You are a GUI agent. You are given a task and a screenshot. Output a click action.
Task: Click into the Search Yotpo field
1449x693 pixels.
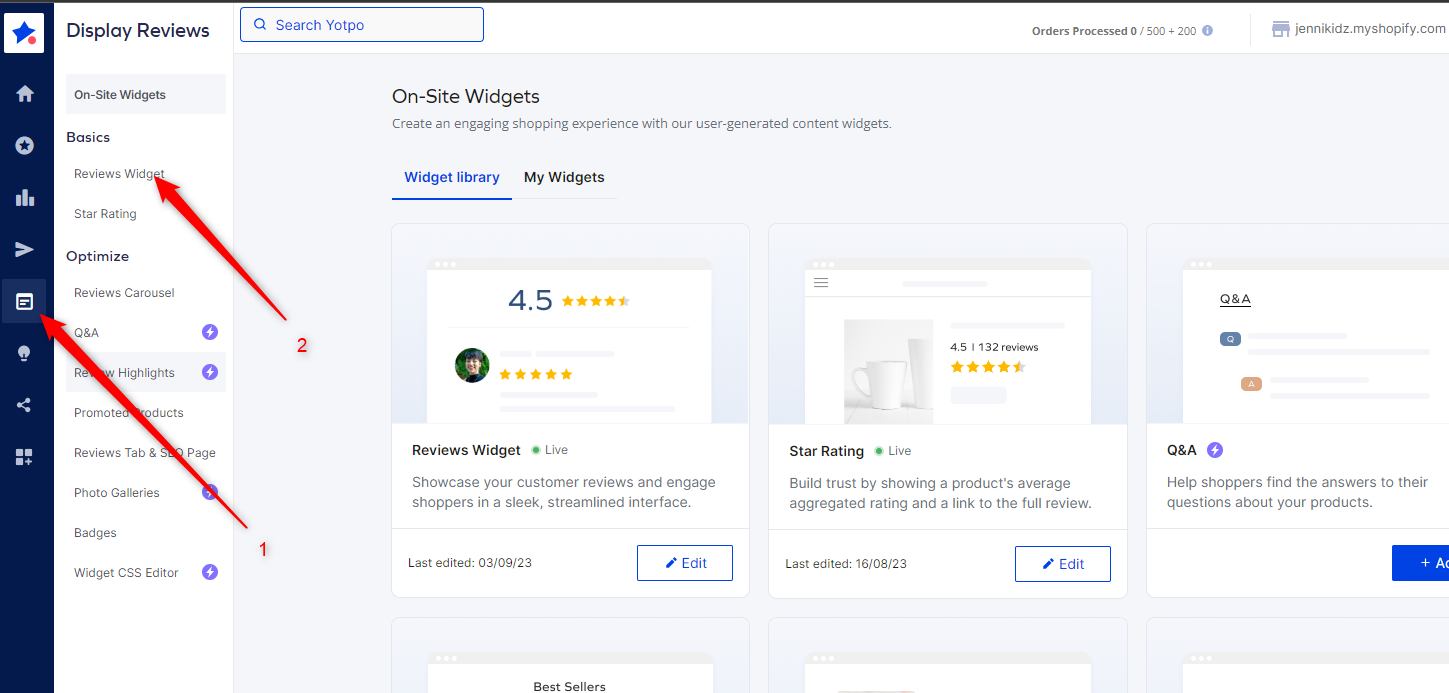click(x=362, y=25)
